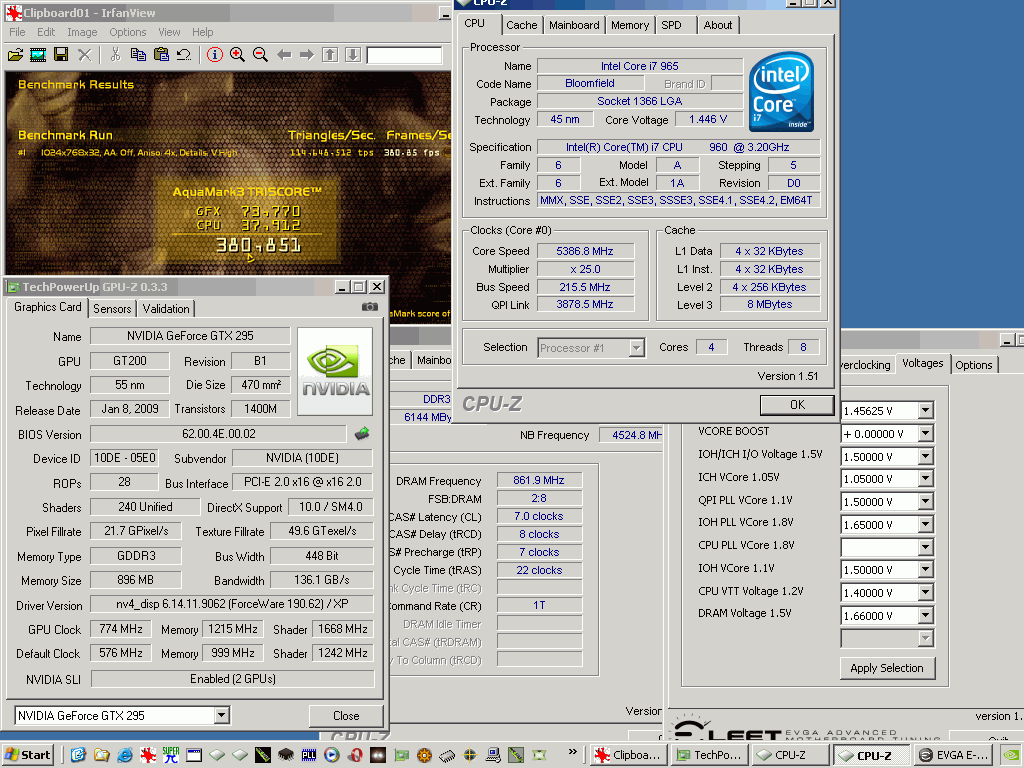Switch to the Cache tab in CPU-Z
The width and height of the screenshot is (1024, 768).
(522, 25)
